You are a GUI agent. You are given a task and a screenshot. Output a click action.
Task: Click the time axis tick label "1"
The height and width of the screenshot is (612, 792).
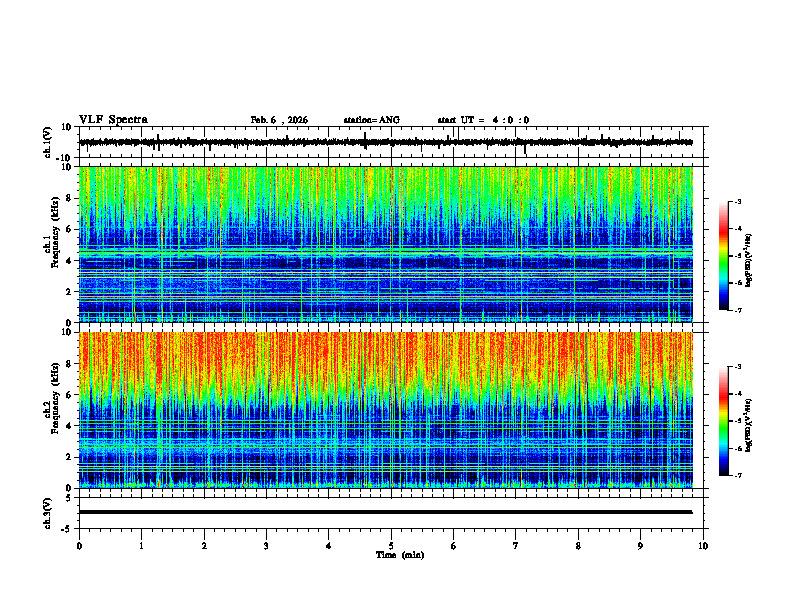pyautogui.click(x=141, y=546)
